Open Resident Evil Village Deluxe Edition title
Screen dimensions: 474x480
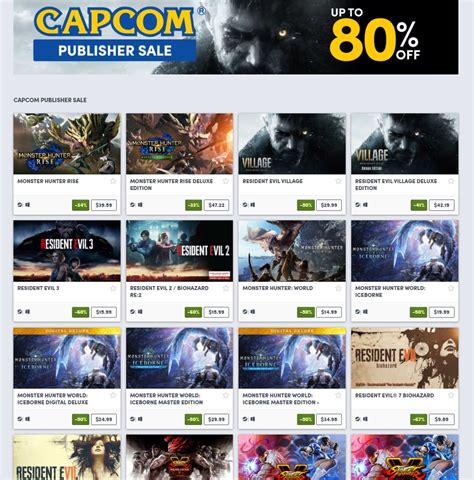396,184
